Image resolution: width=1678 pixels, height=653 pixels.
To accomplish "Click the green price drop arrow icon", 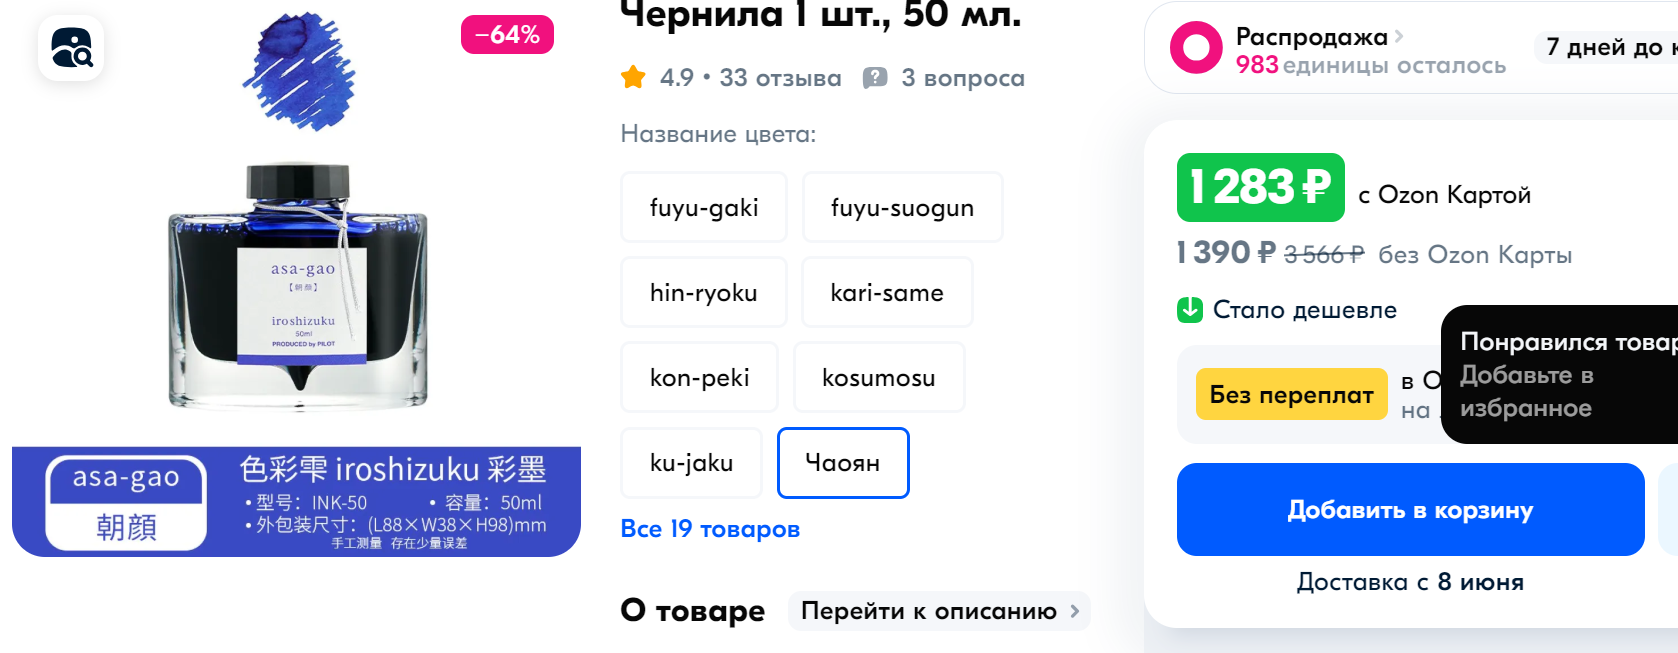I will click(1190, 310).
